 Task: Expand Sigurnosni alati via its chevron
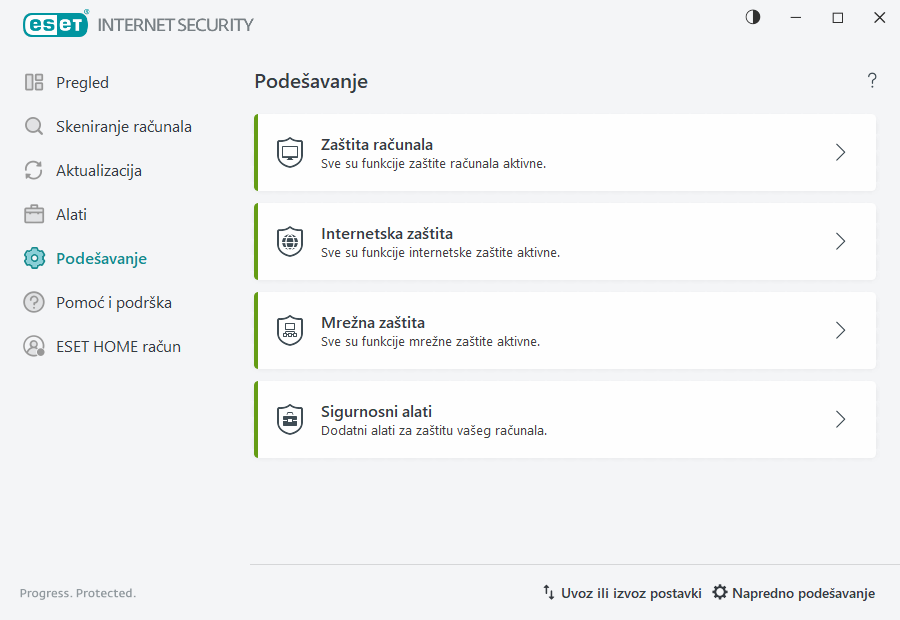(x=840, y=419)
